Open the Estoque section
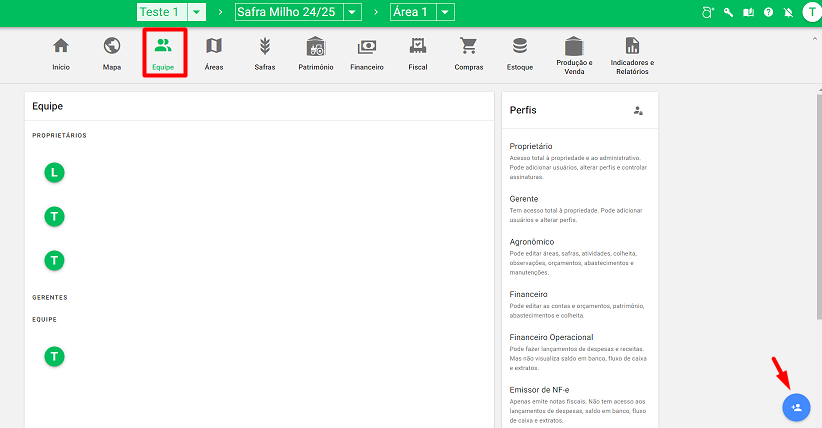Image resolution: width=822 pixels, height=428 pixels. pos(519,52)
